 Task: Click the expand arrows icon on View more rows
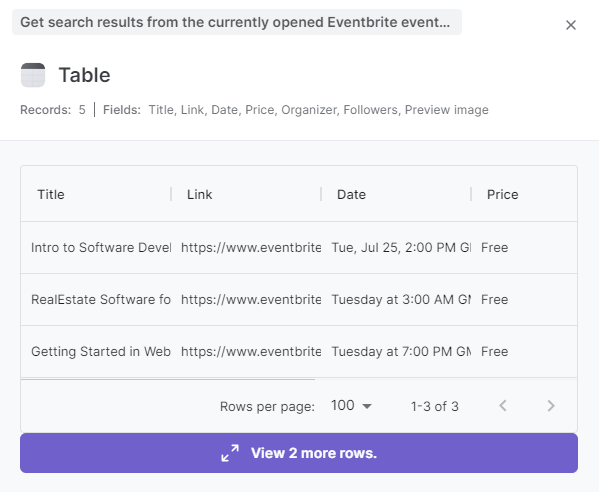(x=230, y=453)
